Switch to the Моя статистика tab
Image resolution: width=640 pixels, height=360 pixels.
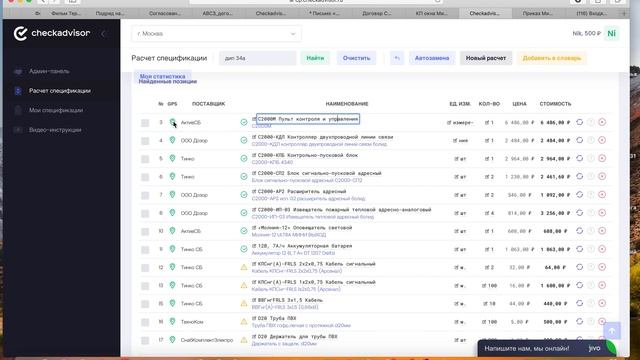162,76
